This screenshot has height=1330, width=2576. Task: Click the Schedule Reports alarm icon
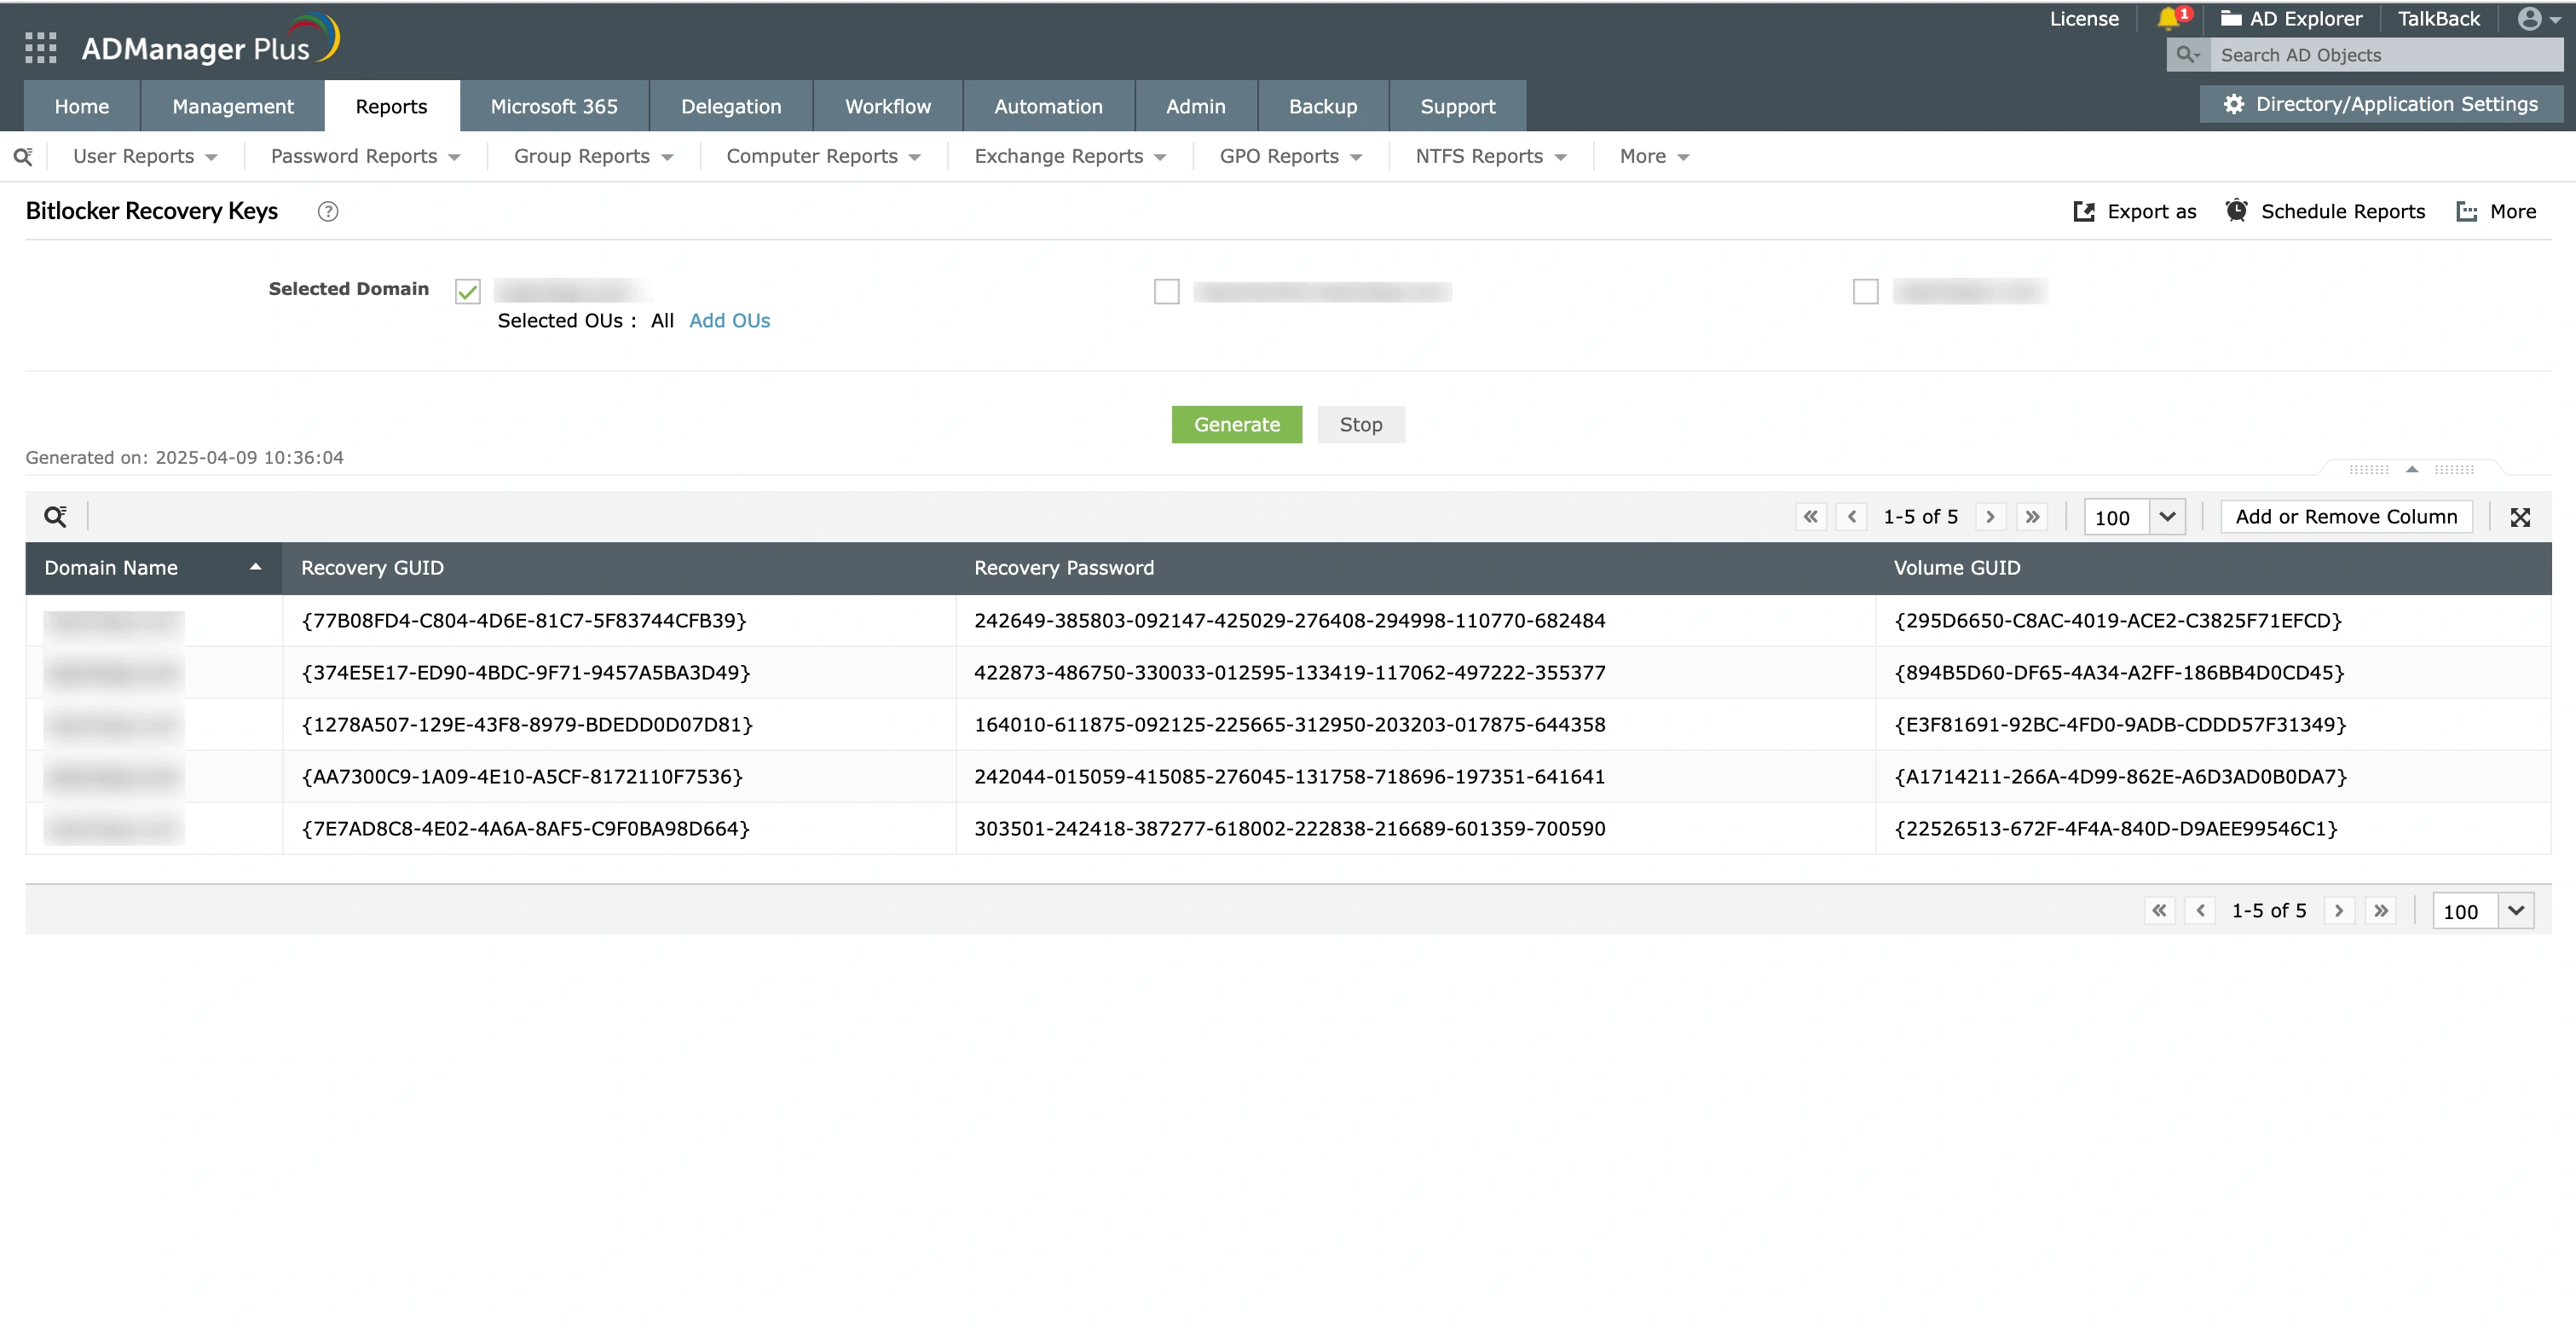[2236, 211]
